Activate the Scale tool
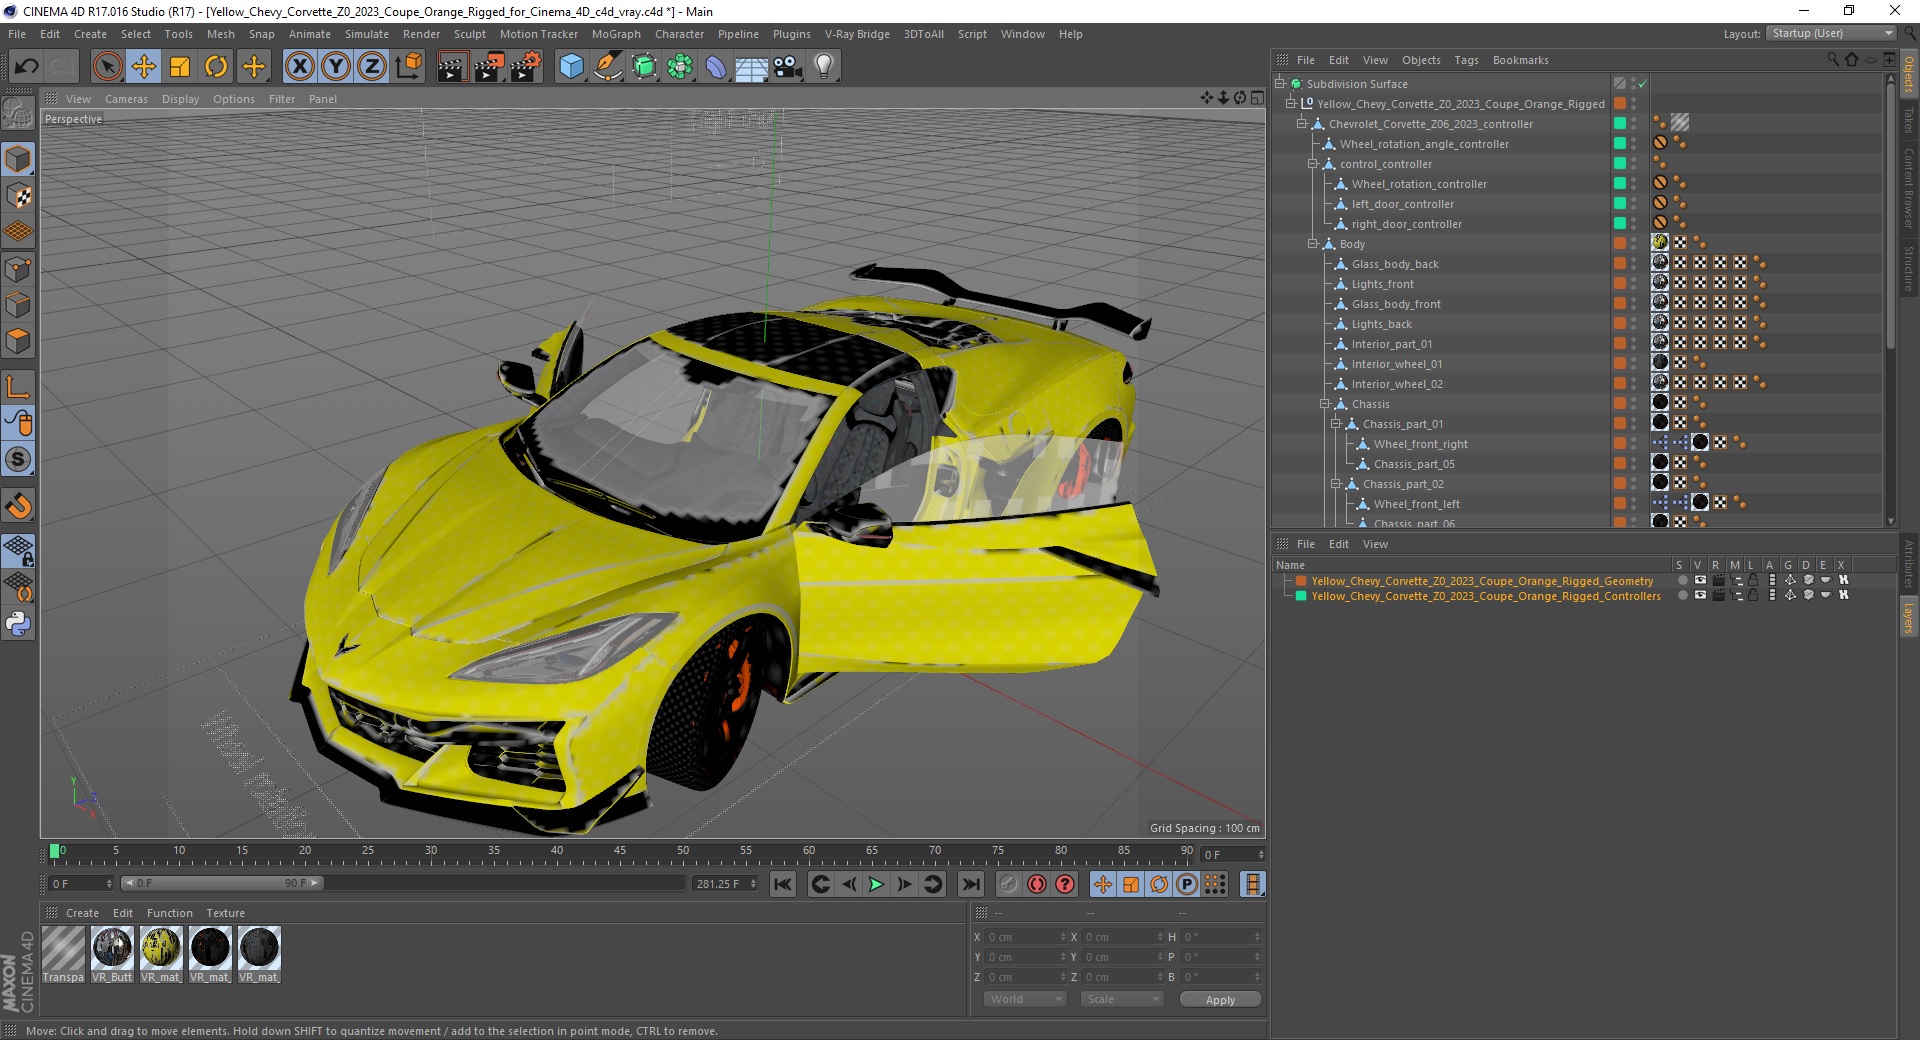 pos(180,67)
